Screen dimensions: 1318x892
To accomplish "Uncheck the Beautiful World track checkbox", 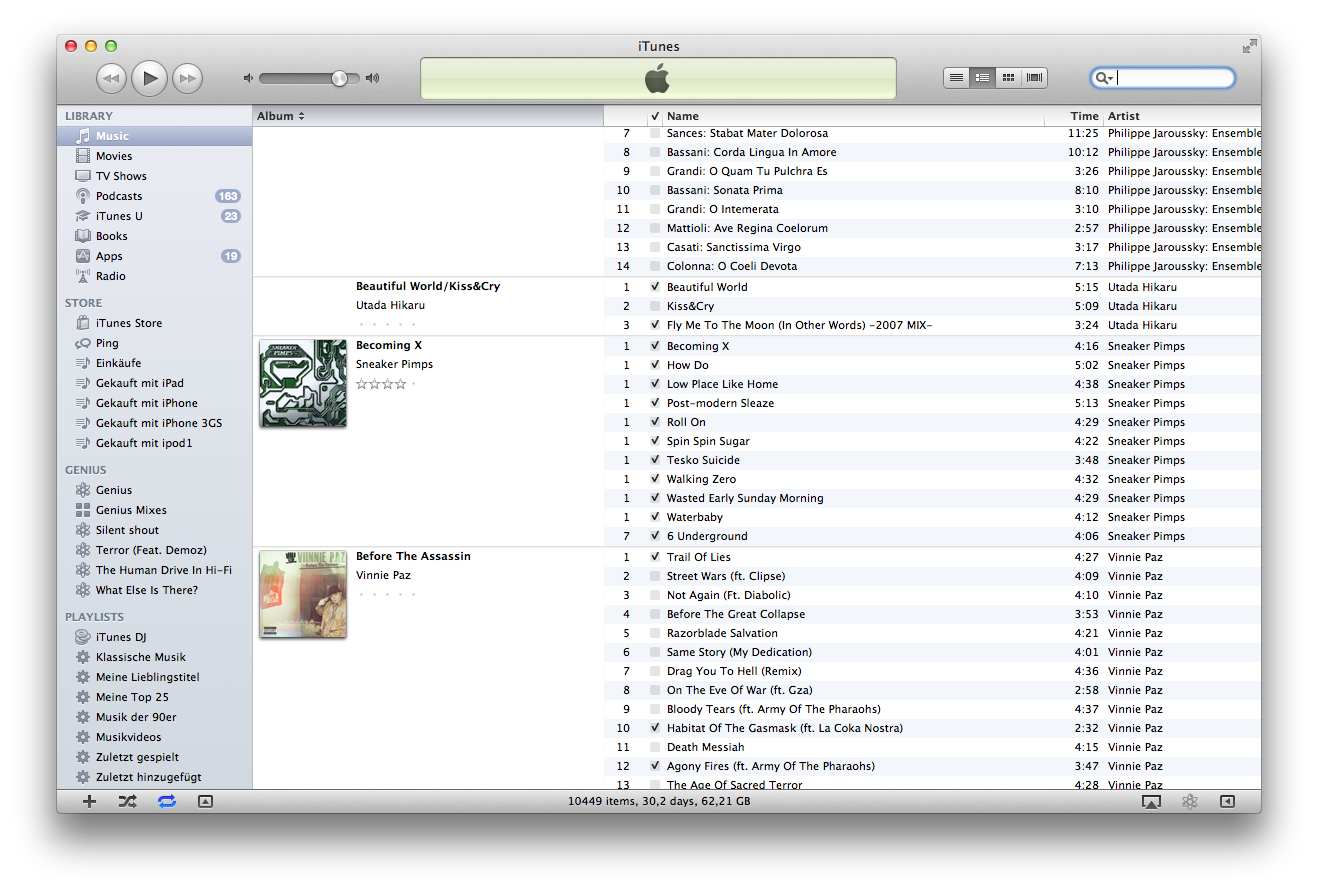I will 655,287.
